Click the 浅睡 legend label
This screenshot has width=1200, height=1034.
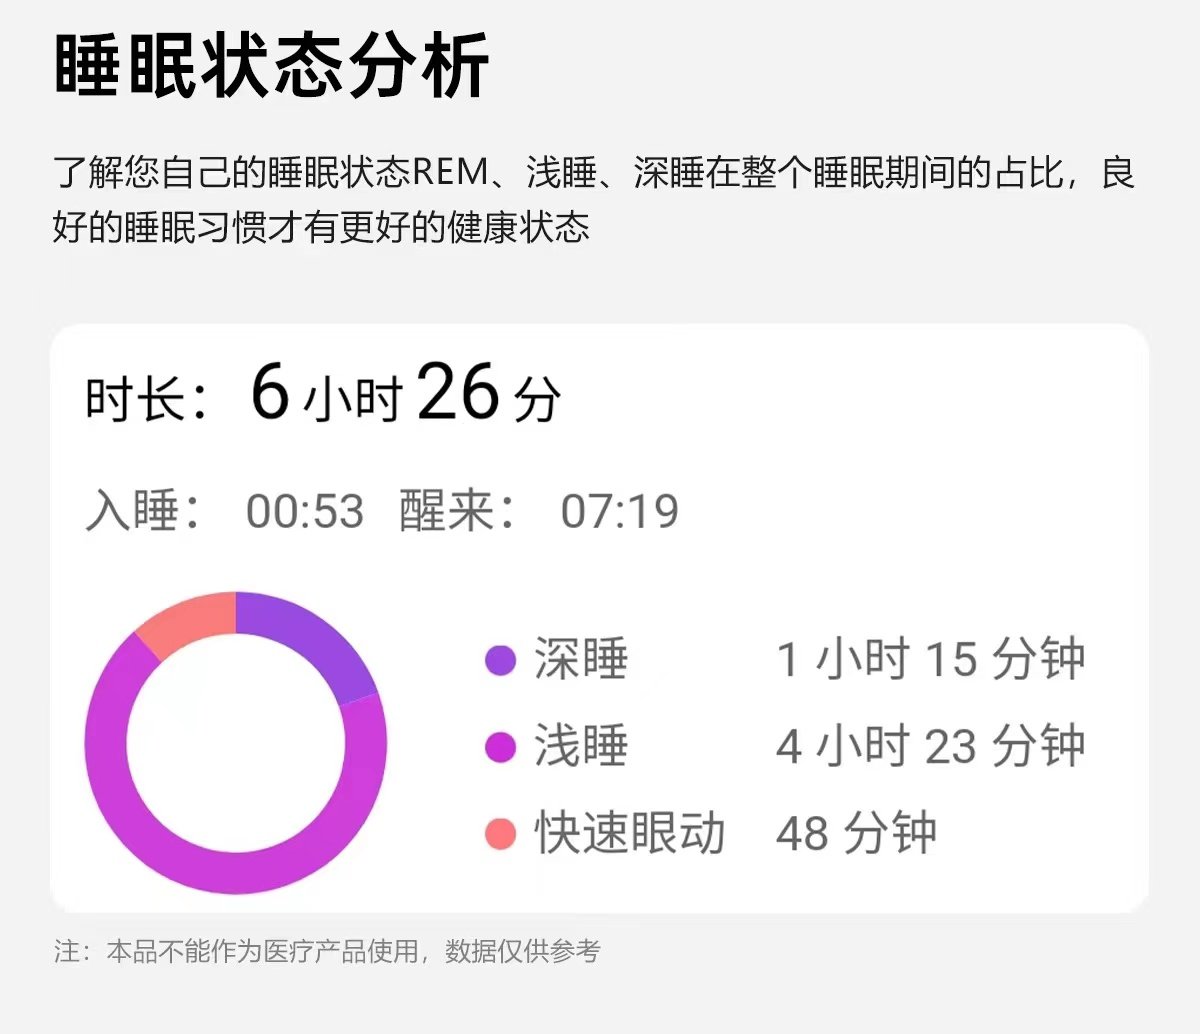point(581,747)
